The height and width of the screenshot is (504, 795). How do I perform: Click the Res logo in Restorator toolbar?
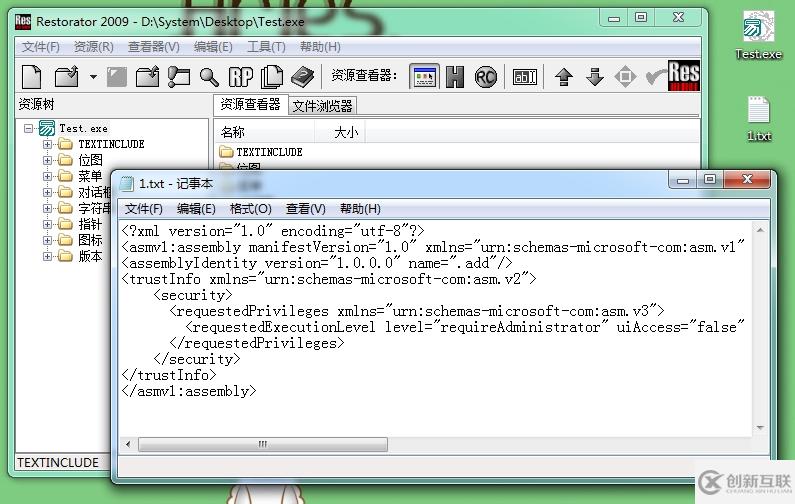tap(683, 76)
